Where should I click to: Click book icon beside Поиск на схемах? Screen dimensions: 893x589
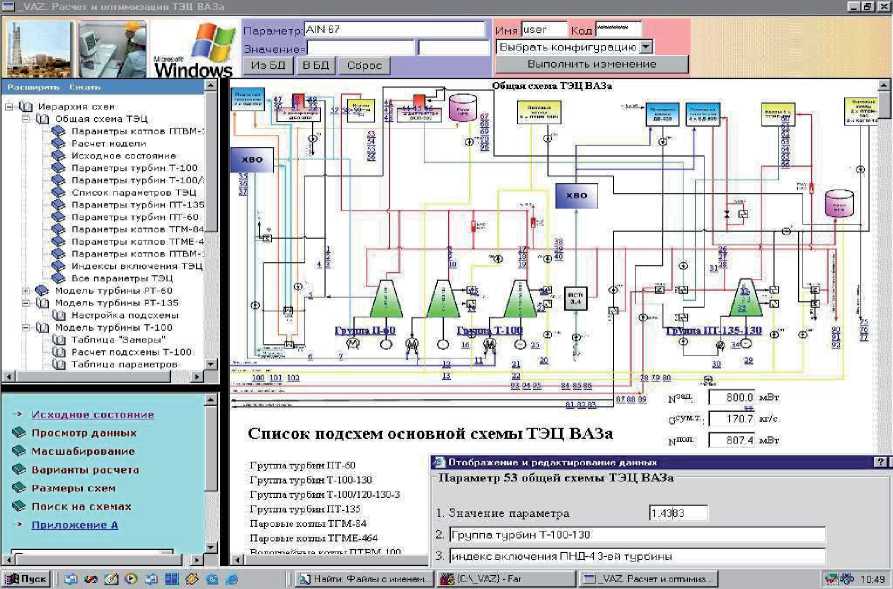pyautogui.click(x=19, y=506)
